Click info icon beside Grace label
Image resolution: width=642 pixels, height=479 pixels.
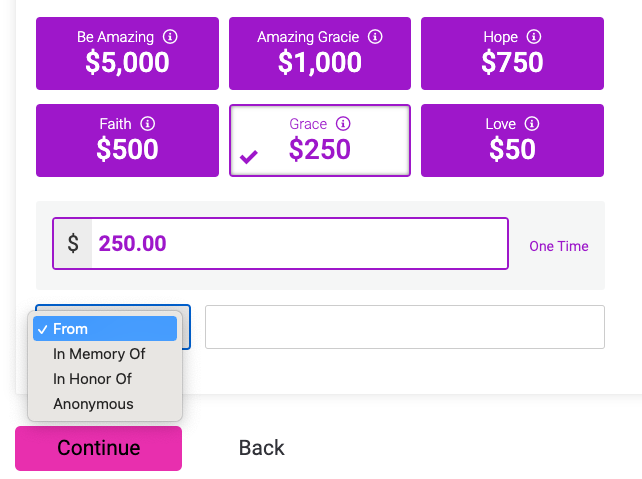point(343,124)
